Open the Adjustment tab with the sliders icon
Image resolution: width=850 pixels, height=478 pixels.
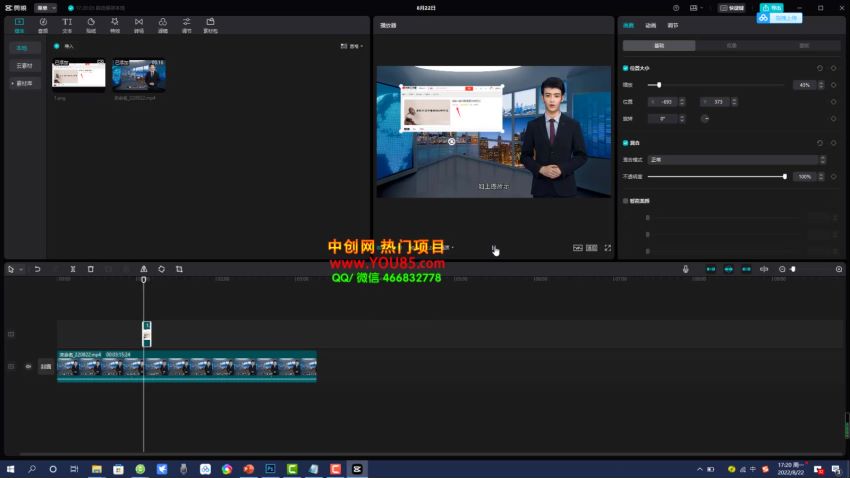[x=186, y=25]
